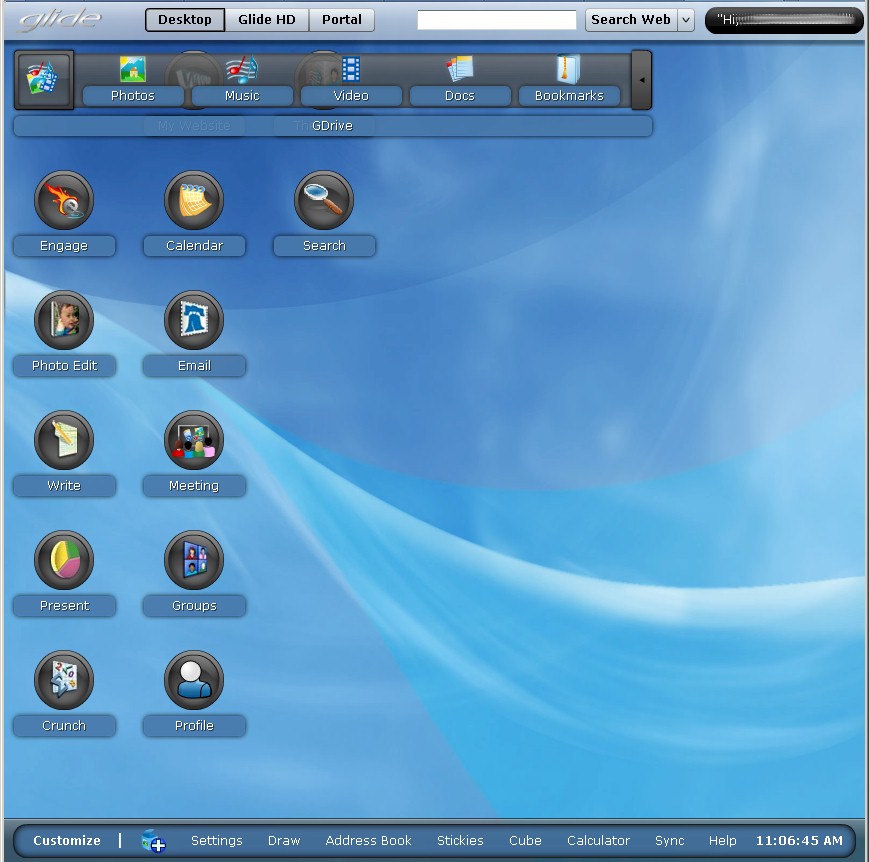Image resolution: width=869 pixels, height=862 pixels.
Task: Launch the Present pie chart icon
Action: click(64, 560)
